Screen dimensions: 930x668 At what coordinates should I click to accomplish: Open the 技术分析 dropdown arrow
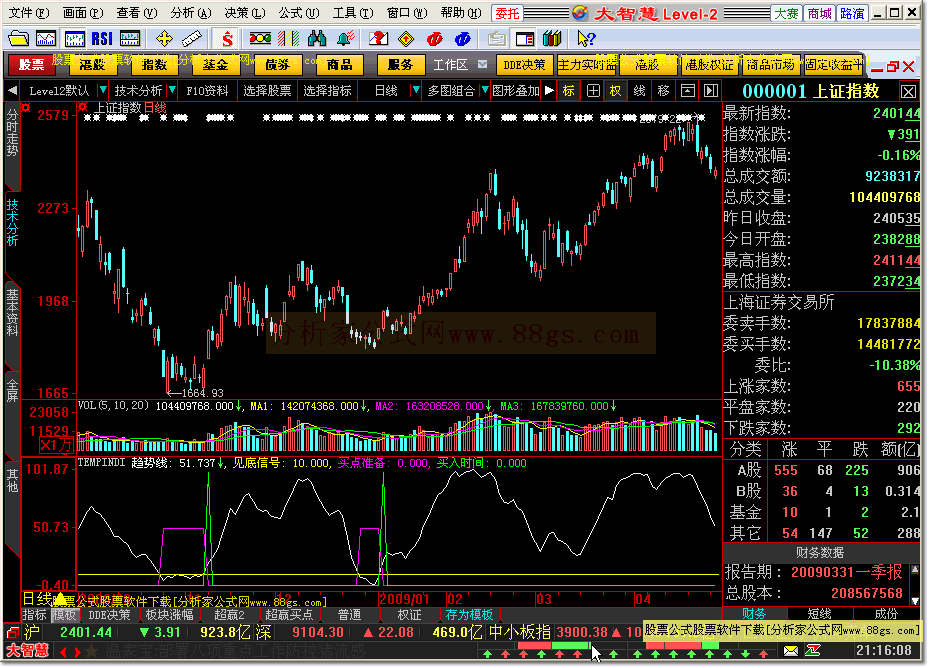coord(172,90)
